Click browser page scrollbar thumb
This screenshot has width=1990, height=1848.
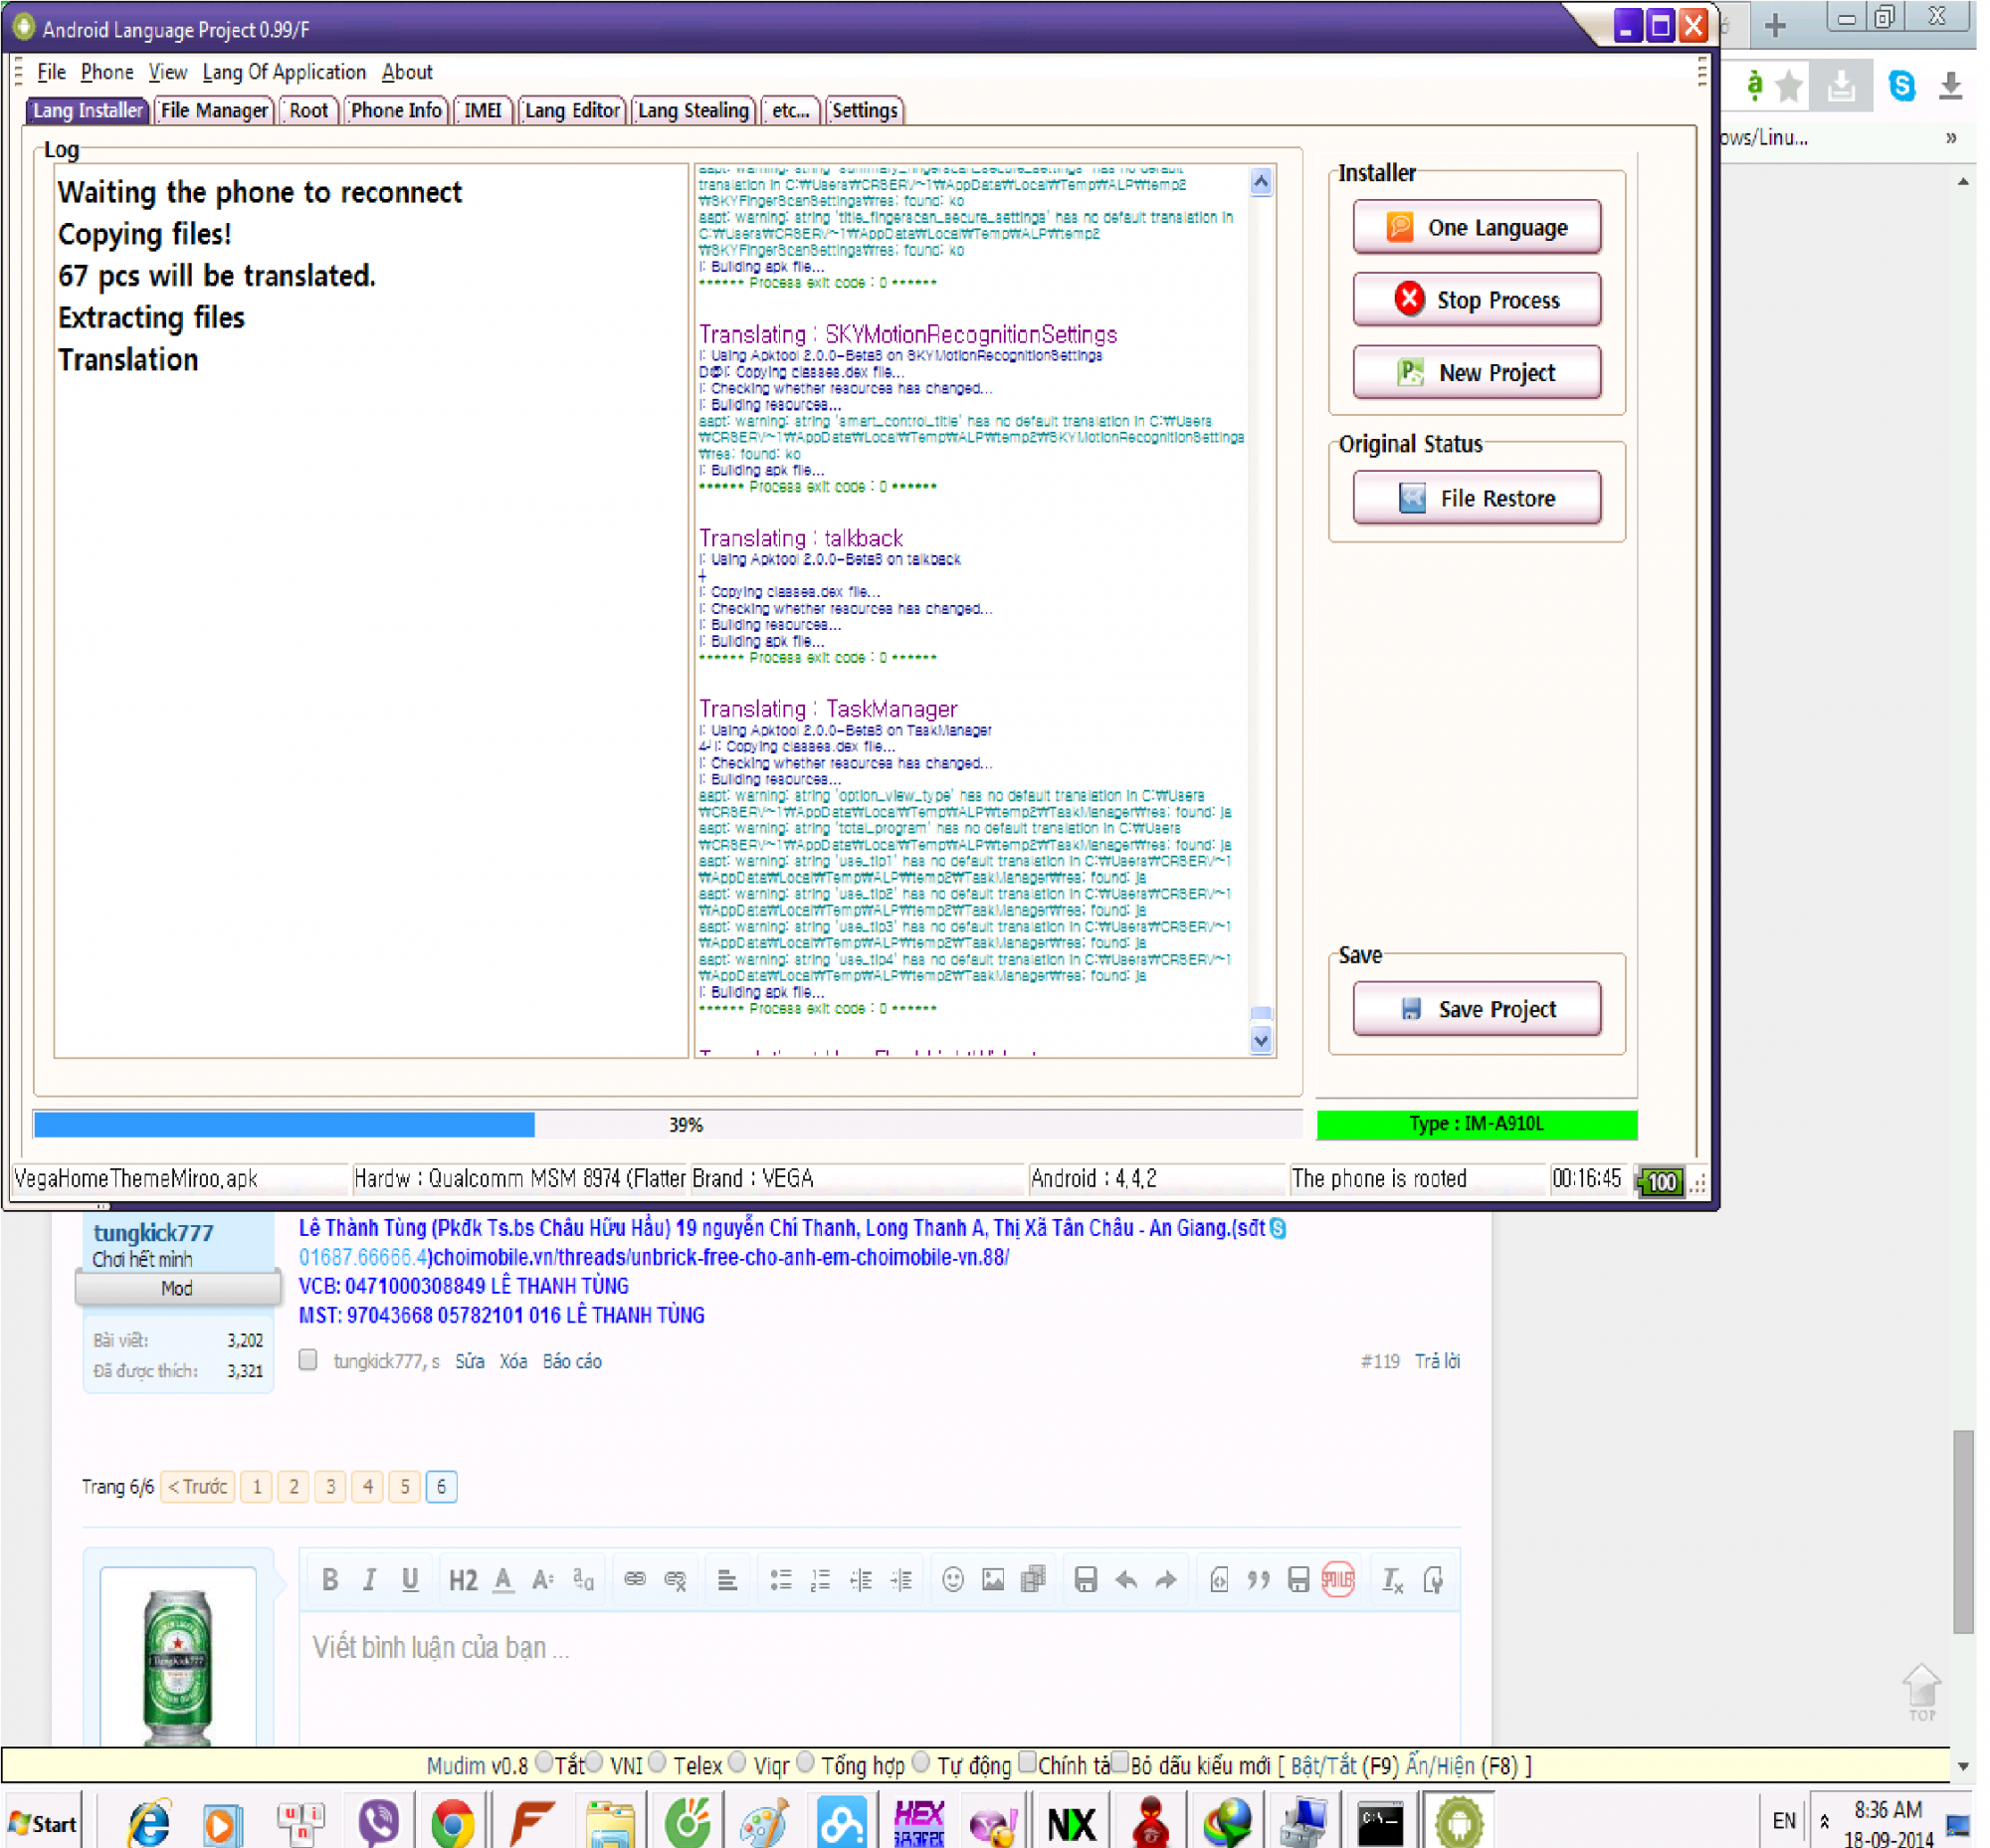point(1963,1531)
